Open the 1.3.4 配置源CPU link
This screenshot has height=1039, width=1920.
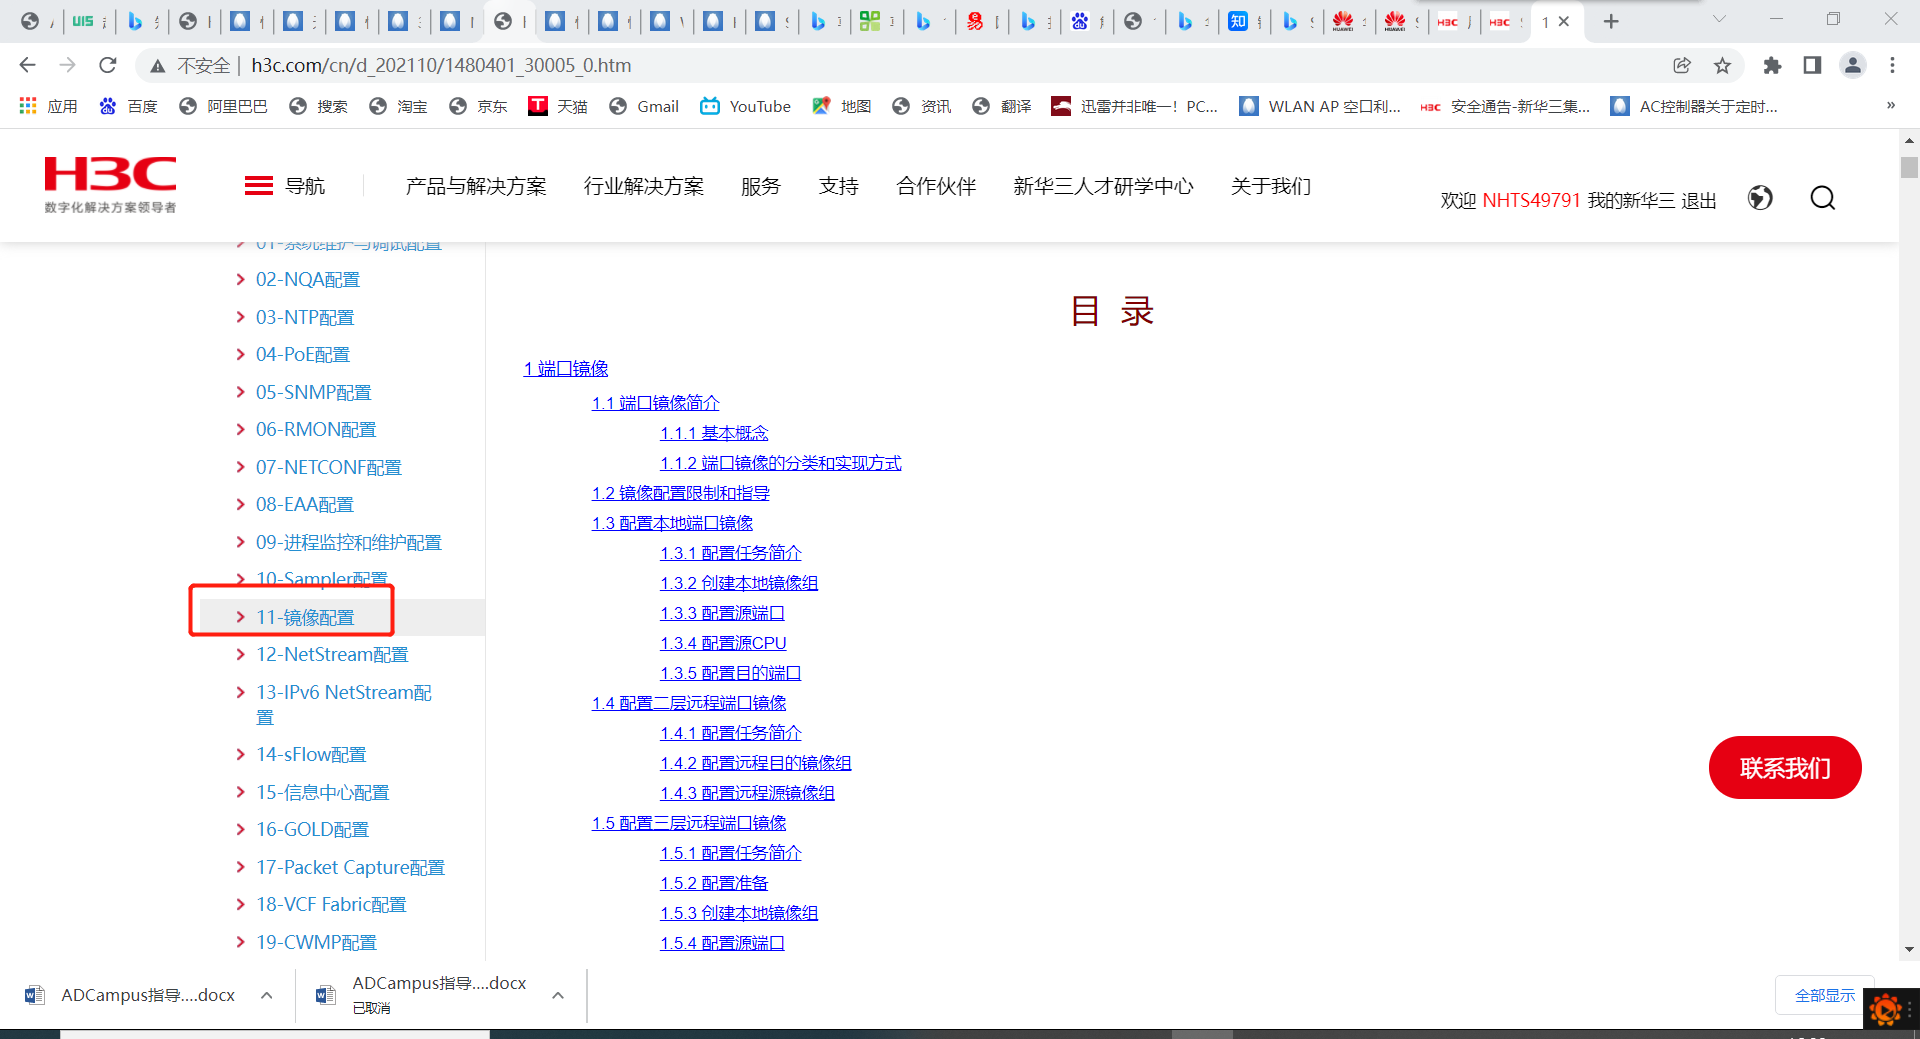(723, 643)
